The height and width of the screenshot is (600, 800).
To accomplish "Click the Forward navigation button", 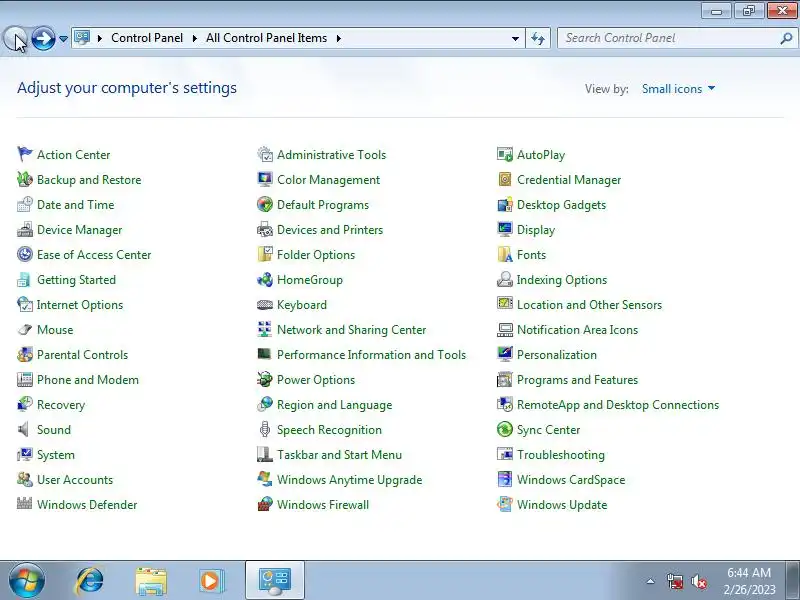I will 43,38.
